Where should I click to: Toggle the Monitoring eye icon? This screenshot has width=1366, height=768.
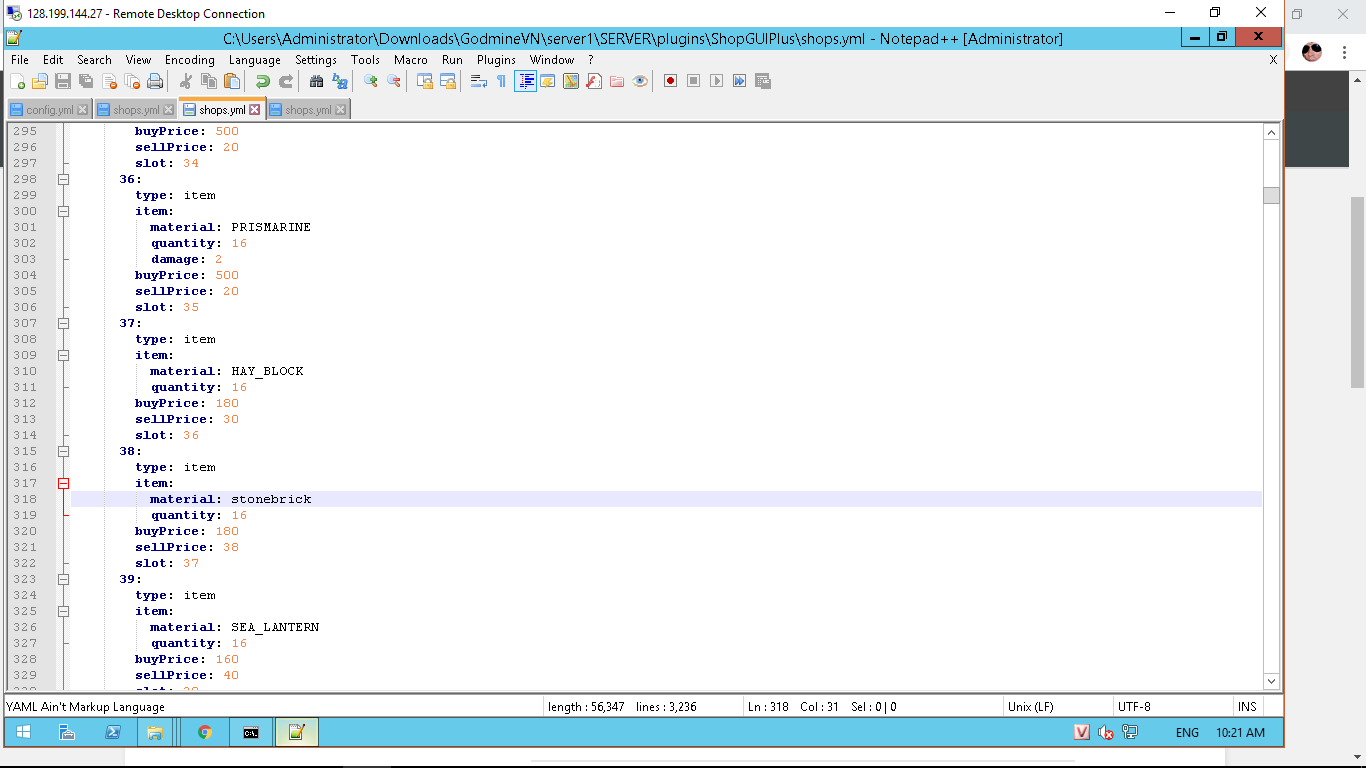pos(640,81)
